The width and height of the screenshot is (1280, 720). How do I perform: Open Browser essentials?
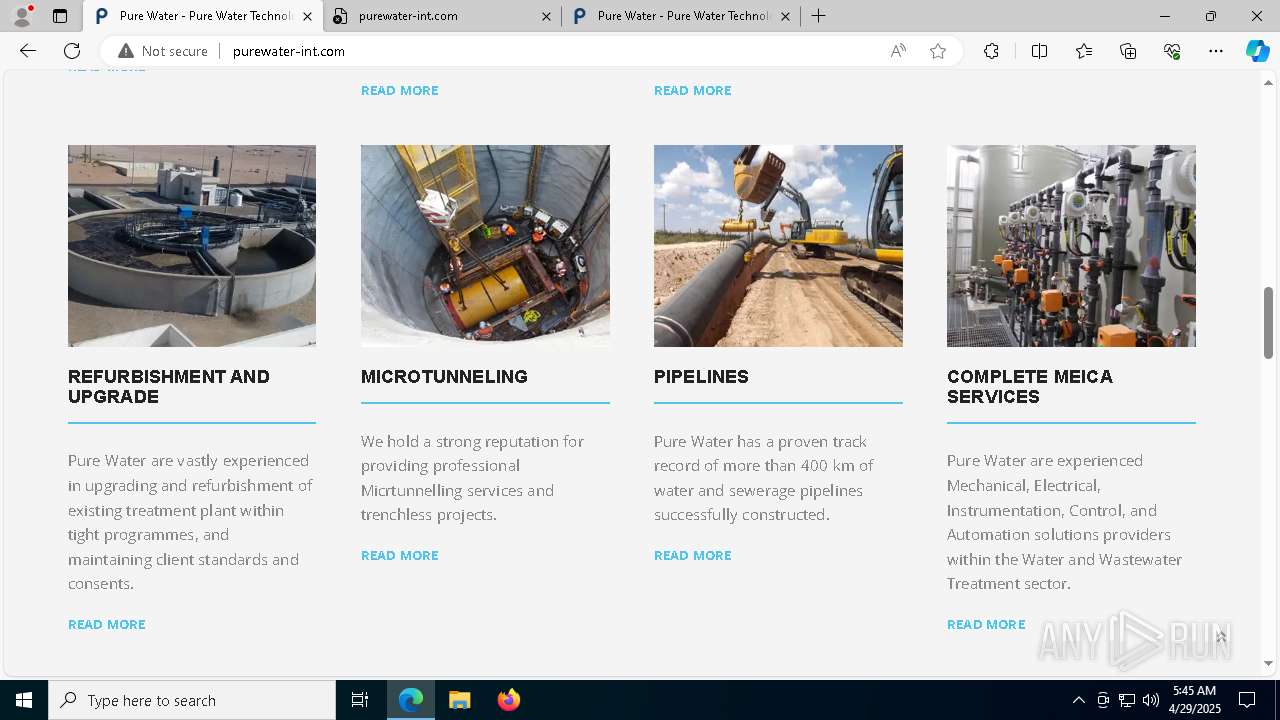point(1172,51)
